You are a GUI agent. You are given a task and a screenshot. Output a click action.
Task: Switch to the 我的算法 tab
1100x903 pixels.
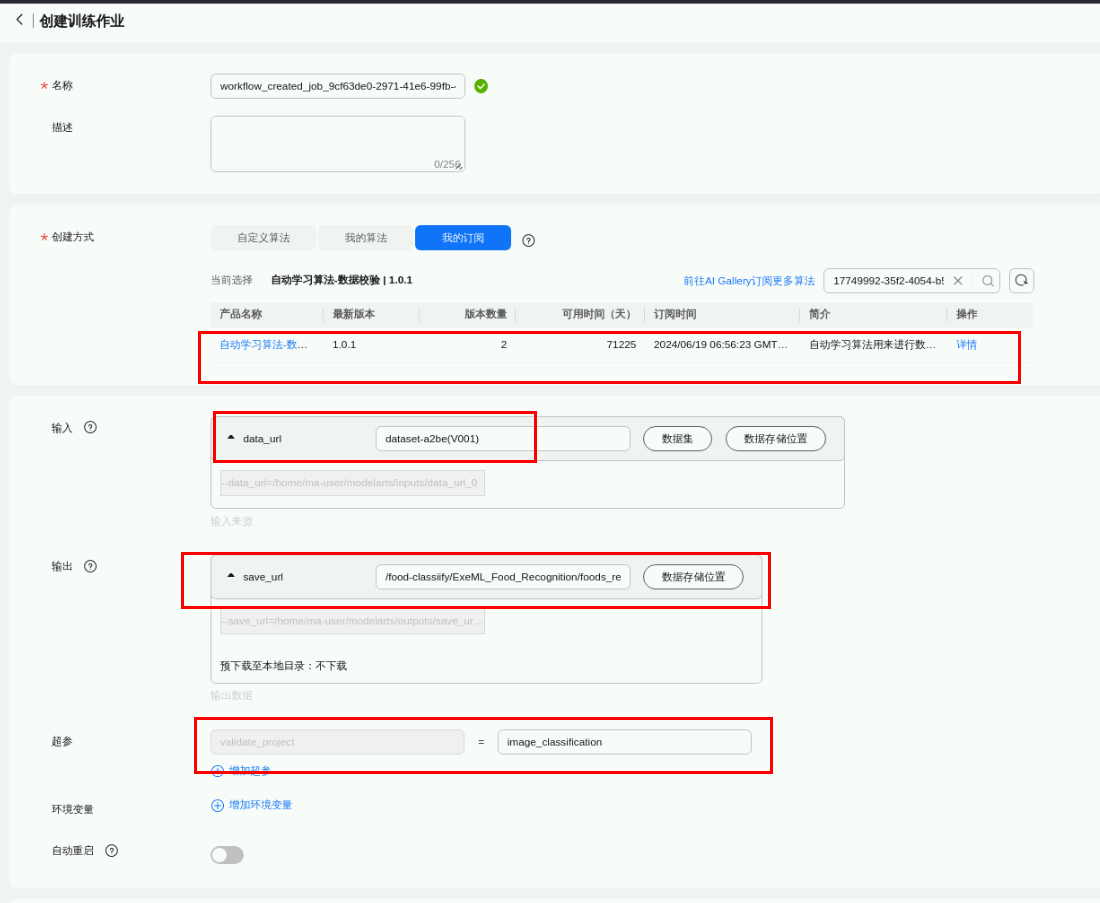point(365,238)
